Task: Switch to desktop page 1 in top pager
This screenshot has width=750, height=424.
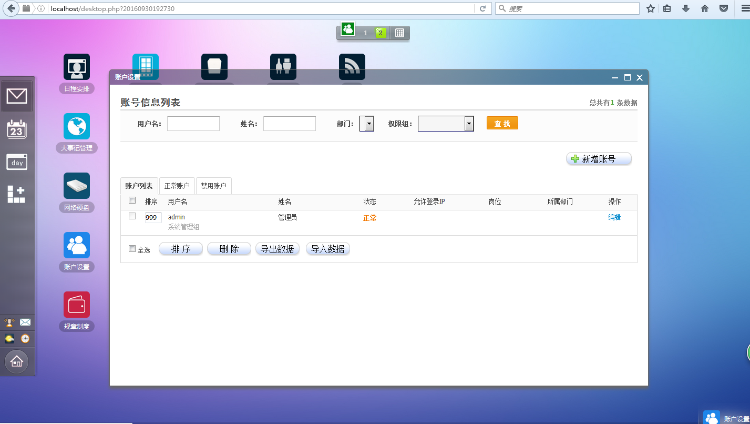Action: point(365,33)
